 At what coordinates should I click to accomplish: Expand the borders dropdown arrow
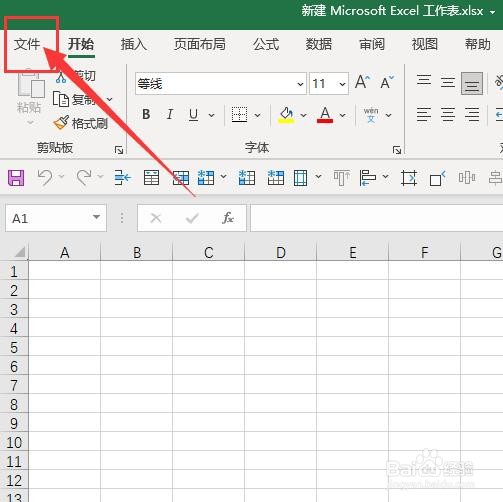point(257,115)
